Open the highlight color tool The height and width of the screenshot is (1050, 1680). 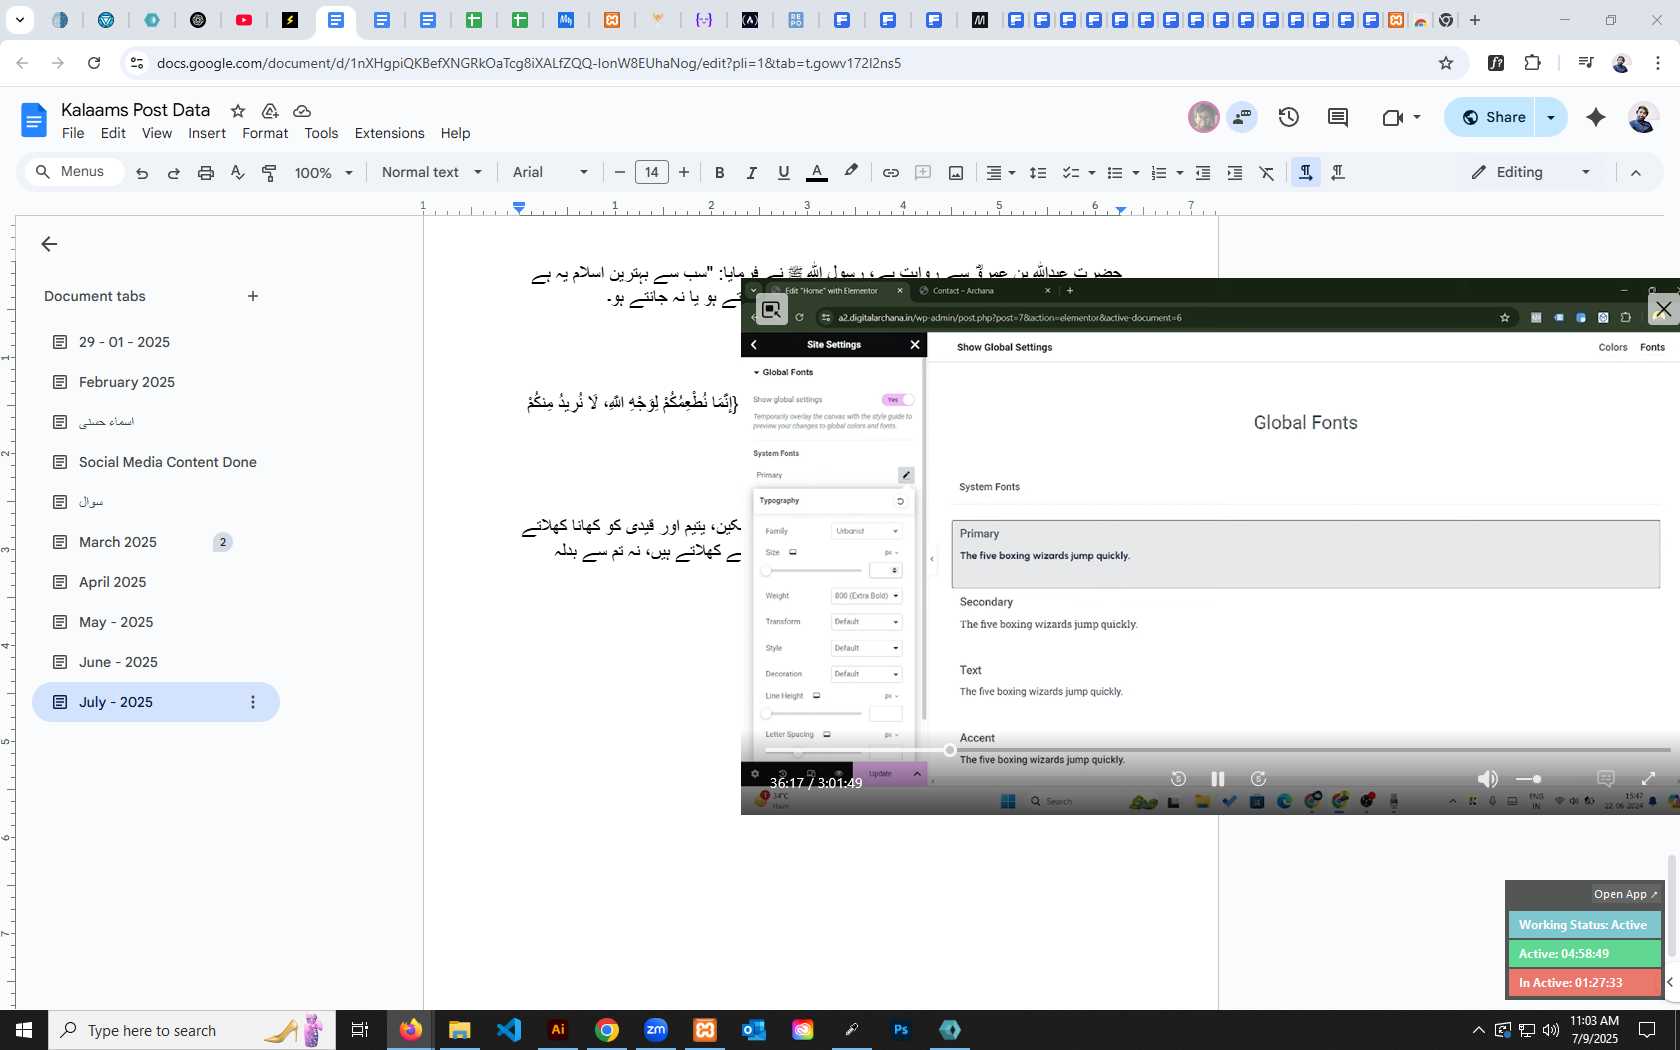pos(851,172)
